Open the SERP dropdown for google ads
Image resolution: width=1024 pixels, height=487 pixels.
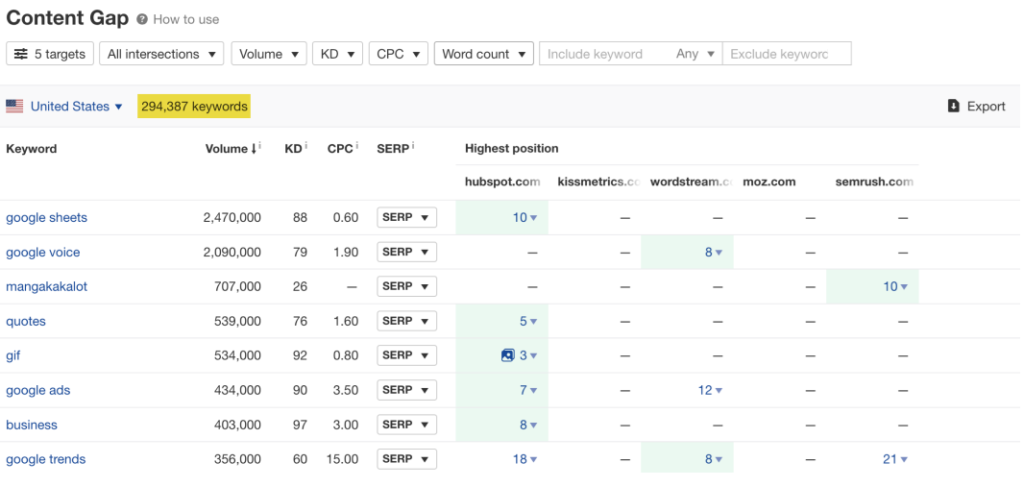406,390
